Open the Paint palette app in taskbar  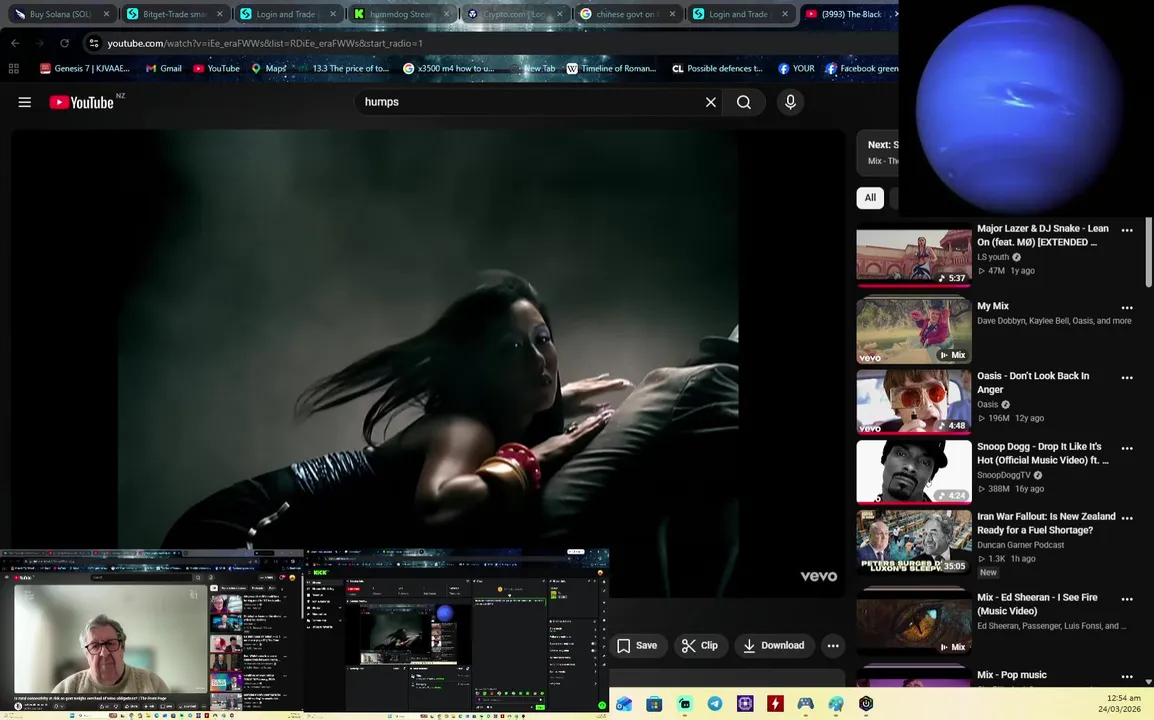pos(836,704)
